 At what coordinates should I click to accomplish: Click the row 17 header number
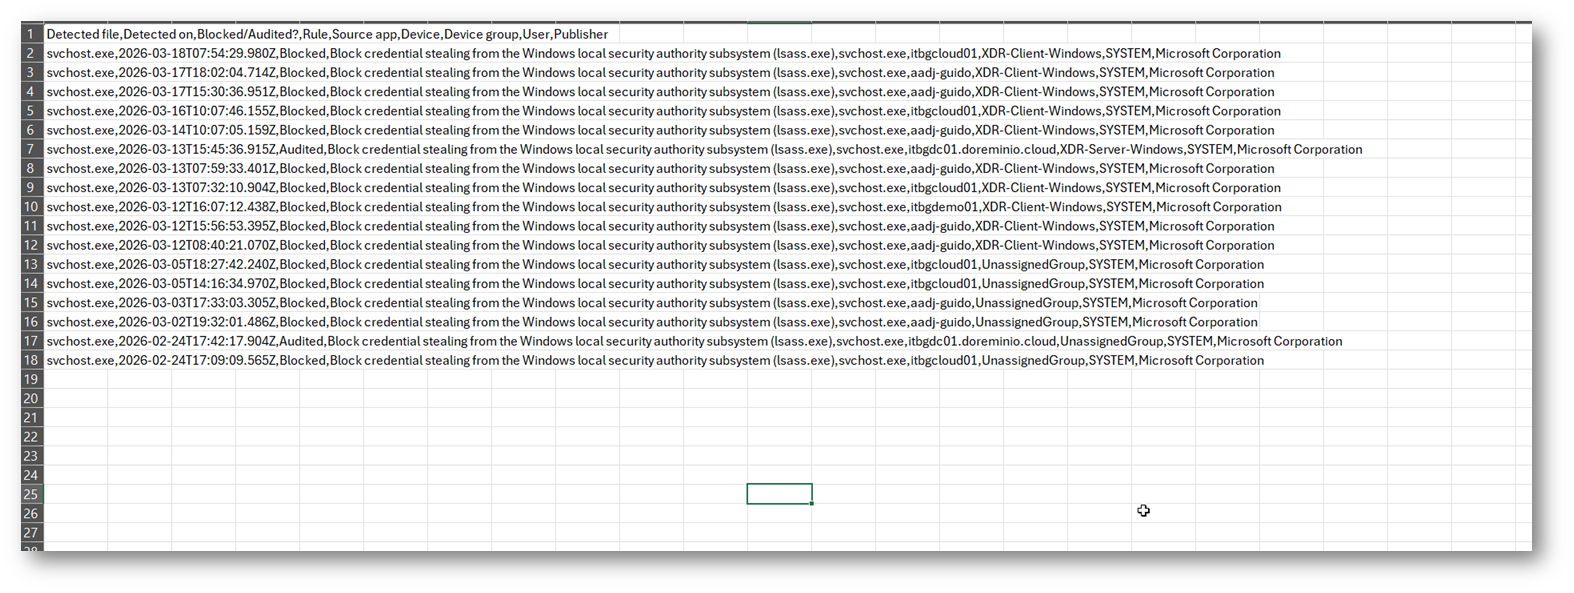coord(31,341)
